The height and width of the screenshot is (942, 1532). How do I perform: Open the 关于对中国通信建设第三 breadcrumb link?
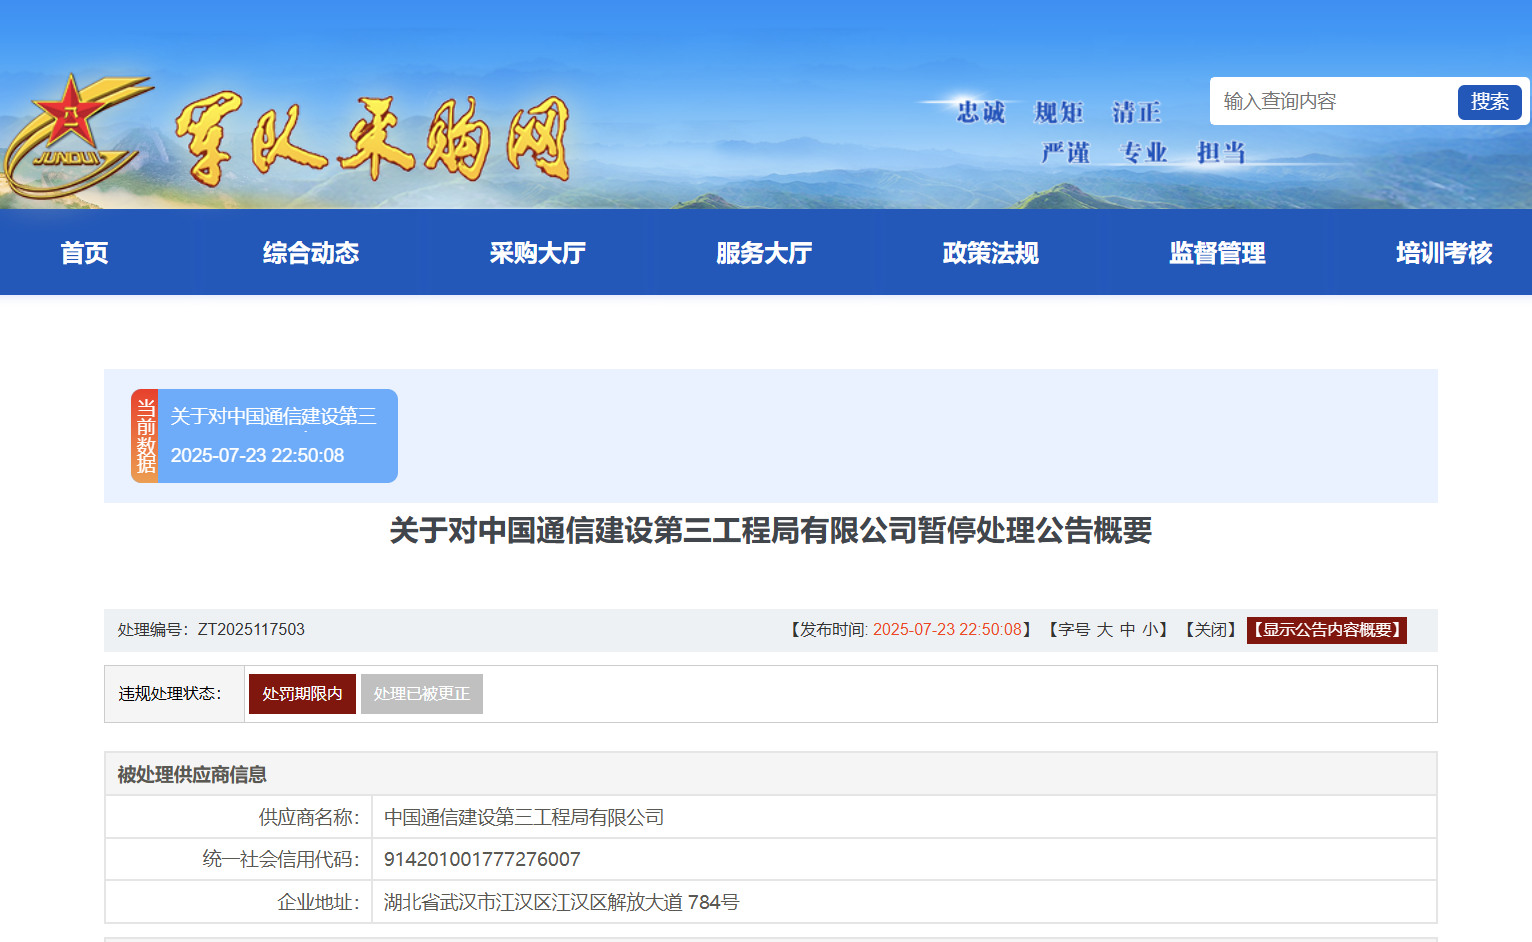click(273, 416)
